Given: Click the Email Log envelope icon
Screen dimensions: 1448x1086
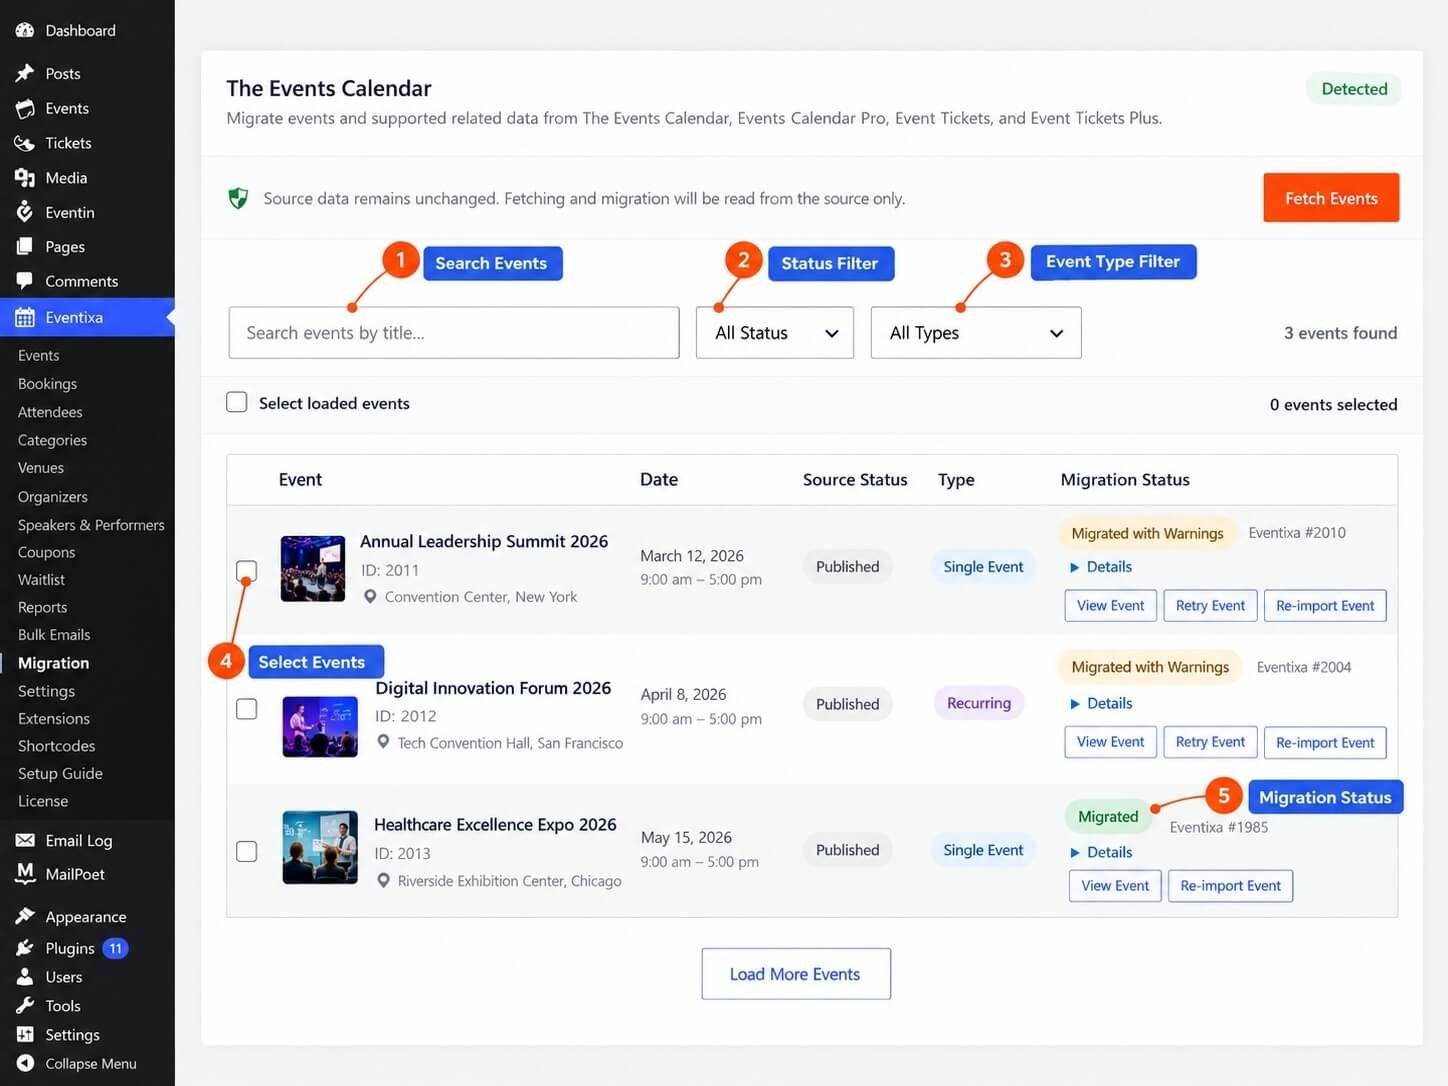Looking at the screenshot, I should tap(25, 840).
